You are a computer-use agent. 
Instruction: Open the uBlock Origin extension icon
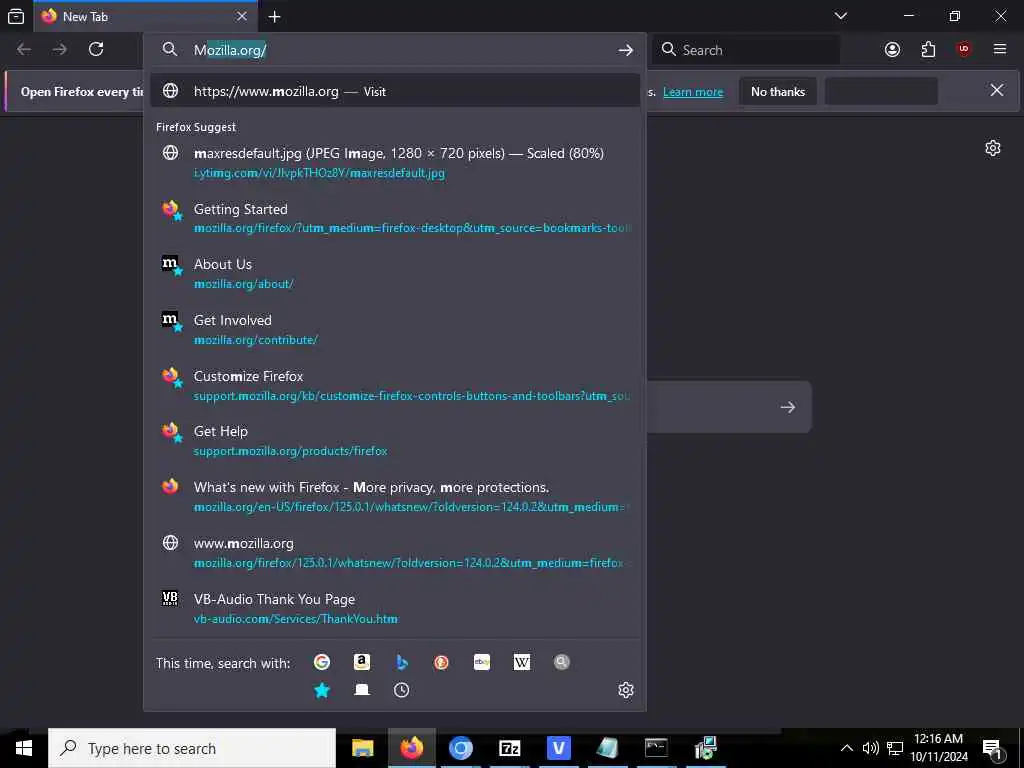tap(964, 50)
